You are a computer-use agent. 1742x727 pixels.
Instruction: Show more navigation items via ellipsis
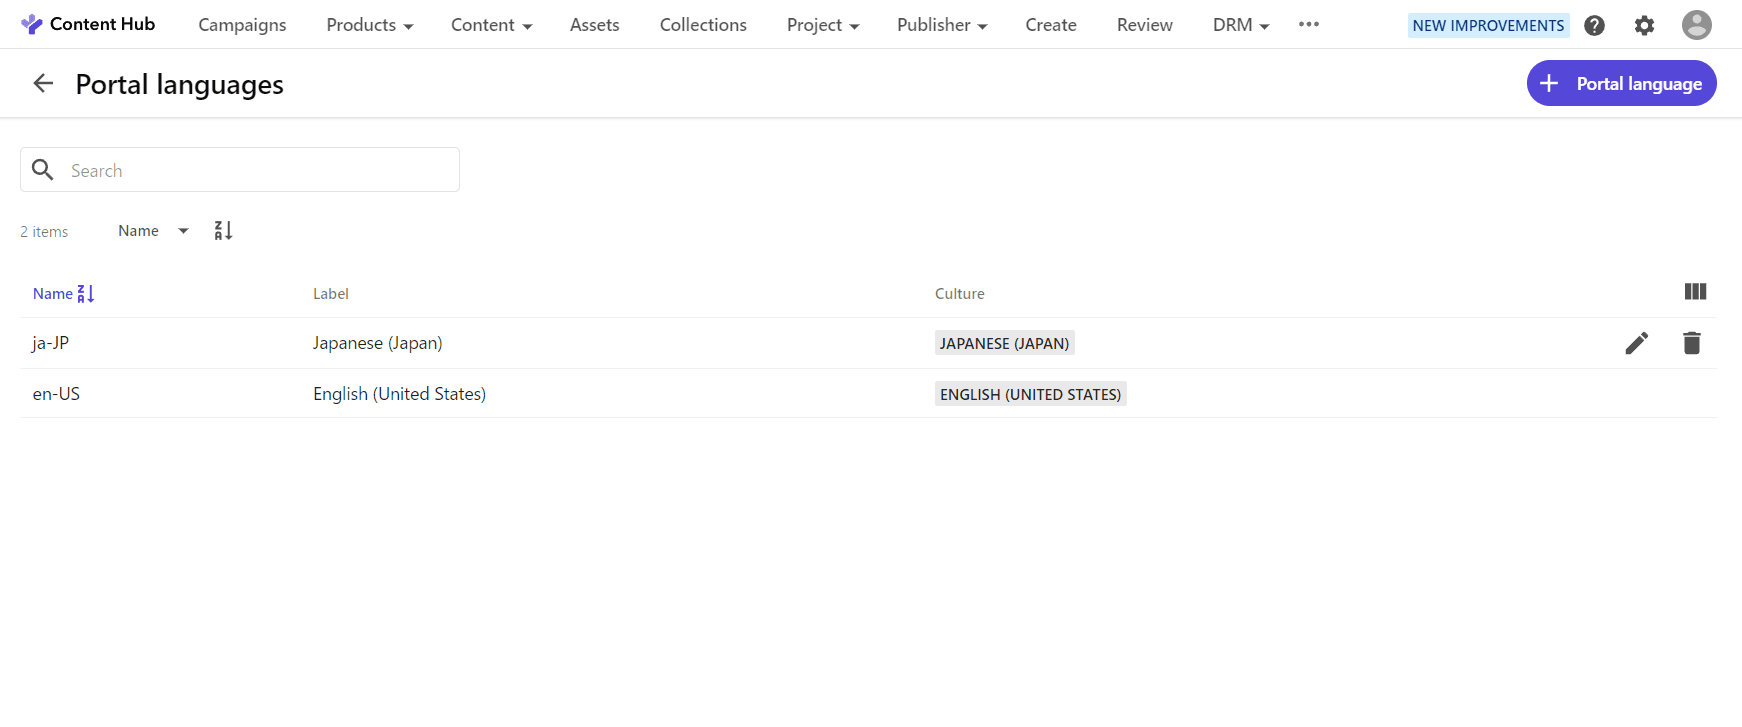1308,25
